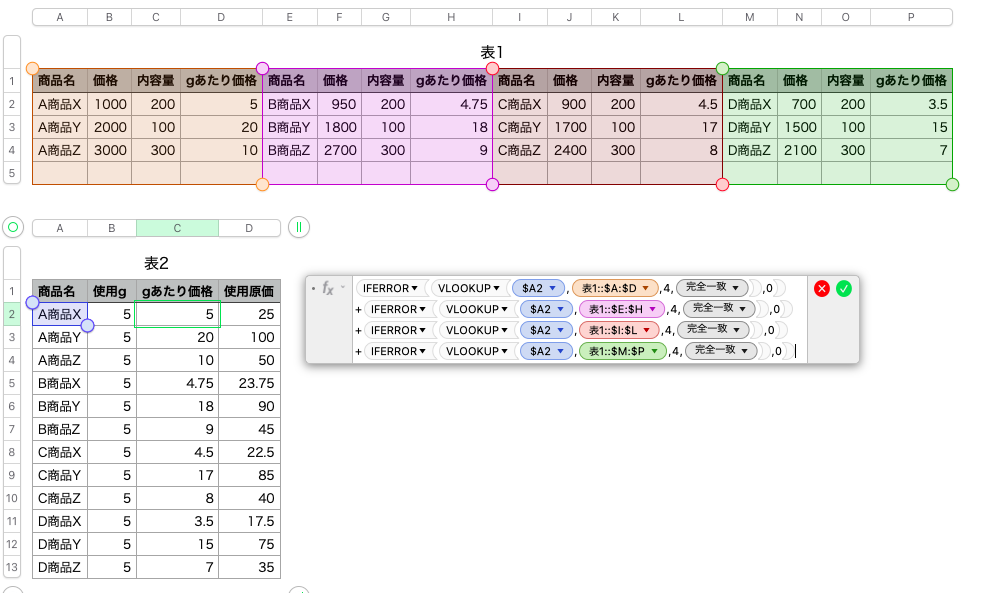Click the orange range handle at 表1 top-left corner
The image size is (989, 593).
click(x=33, y=69)
